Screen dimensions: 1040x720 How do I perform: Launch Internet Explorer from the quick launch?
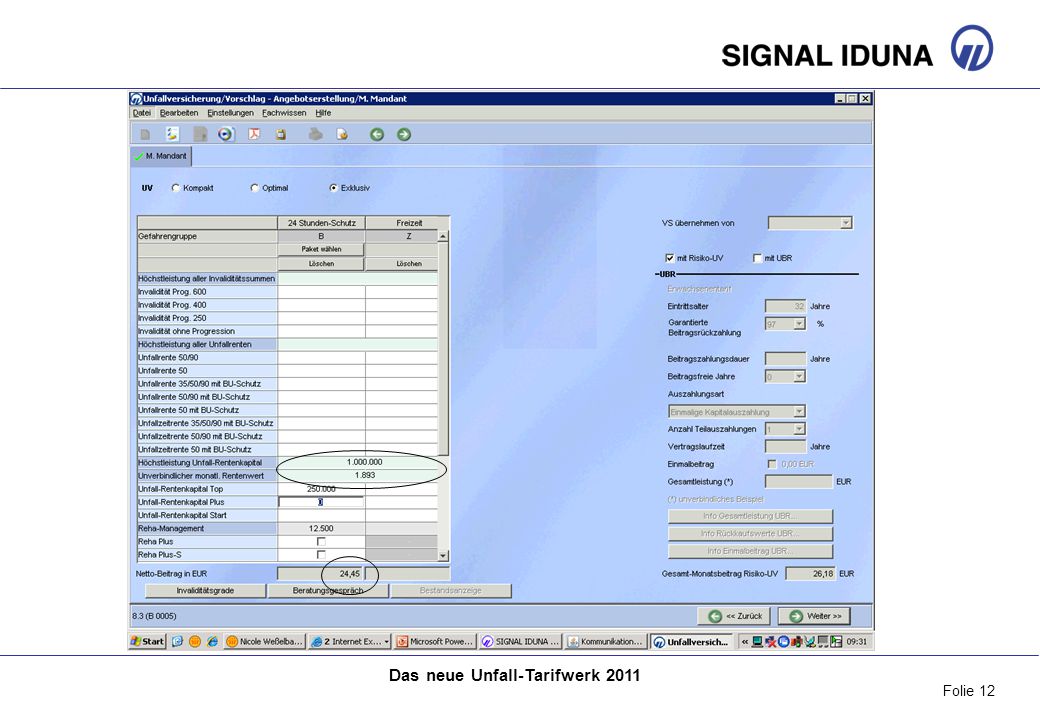click(x=213, y=641)
